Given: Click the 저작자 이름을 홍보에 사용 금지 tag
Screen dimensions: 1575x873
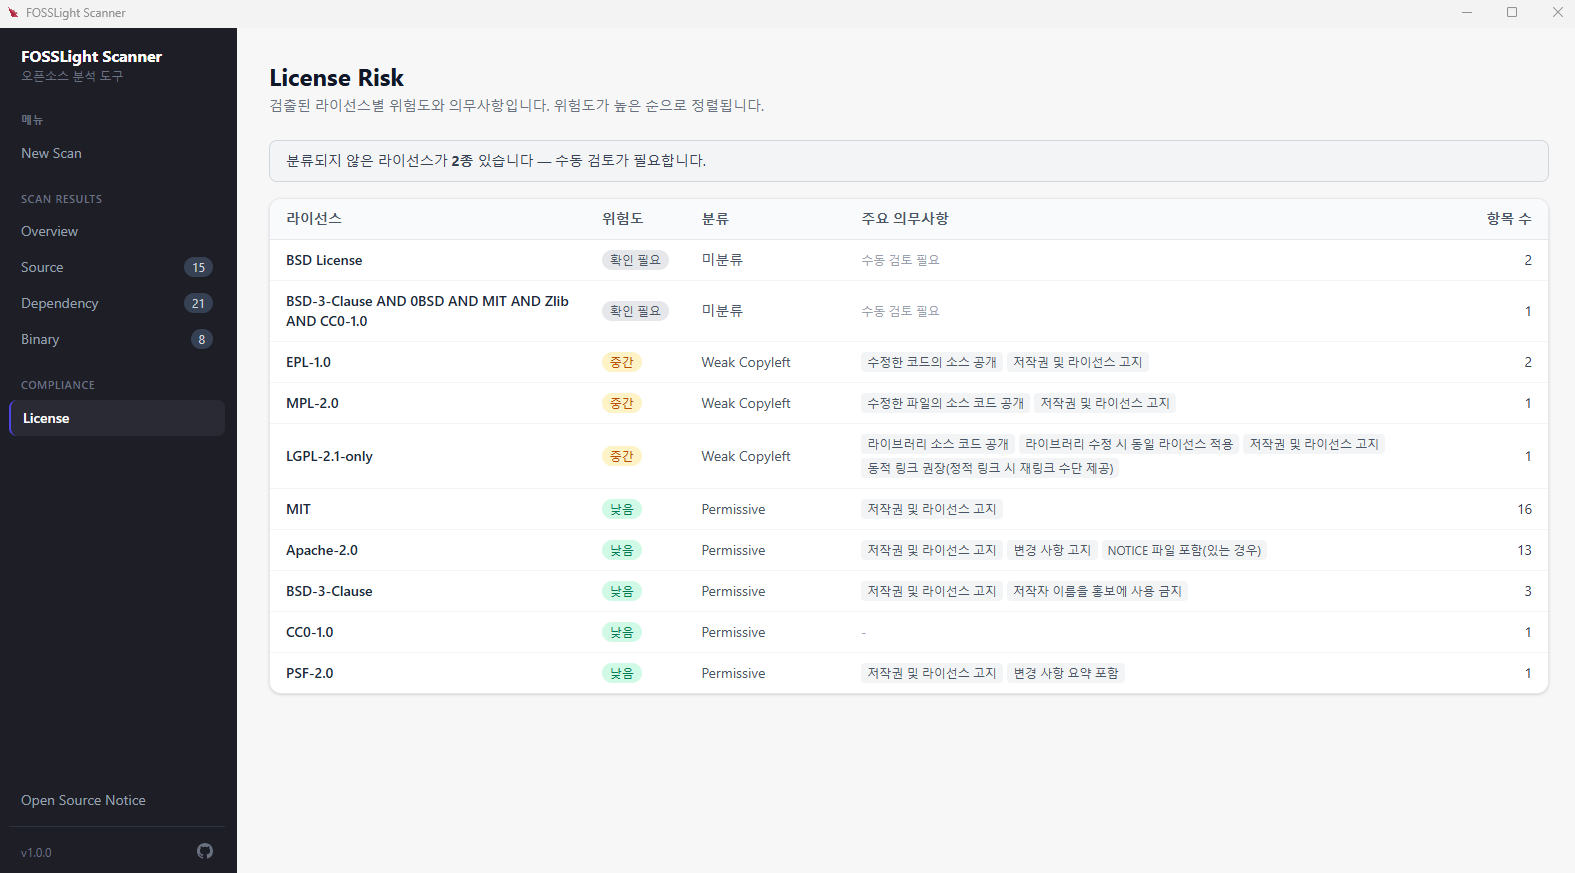Looking at the screenshot, I should pyautogui.click(x=1098, y=591).
